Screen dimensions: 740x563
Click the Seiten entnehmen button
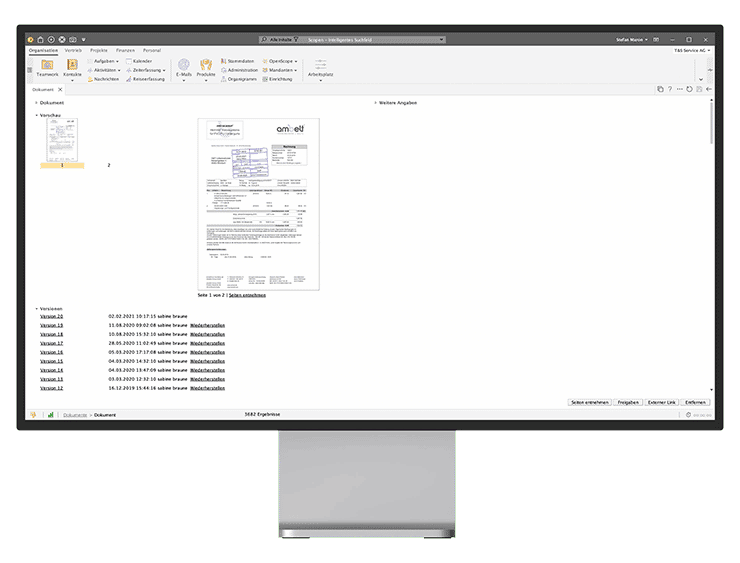pos(589,403)
